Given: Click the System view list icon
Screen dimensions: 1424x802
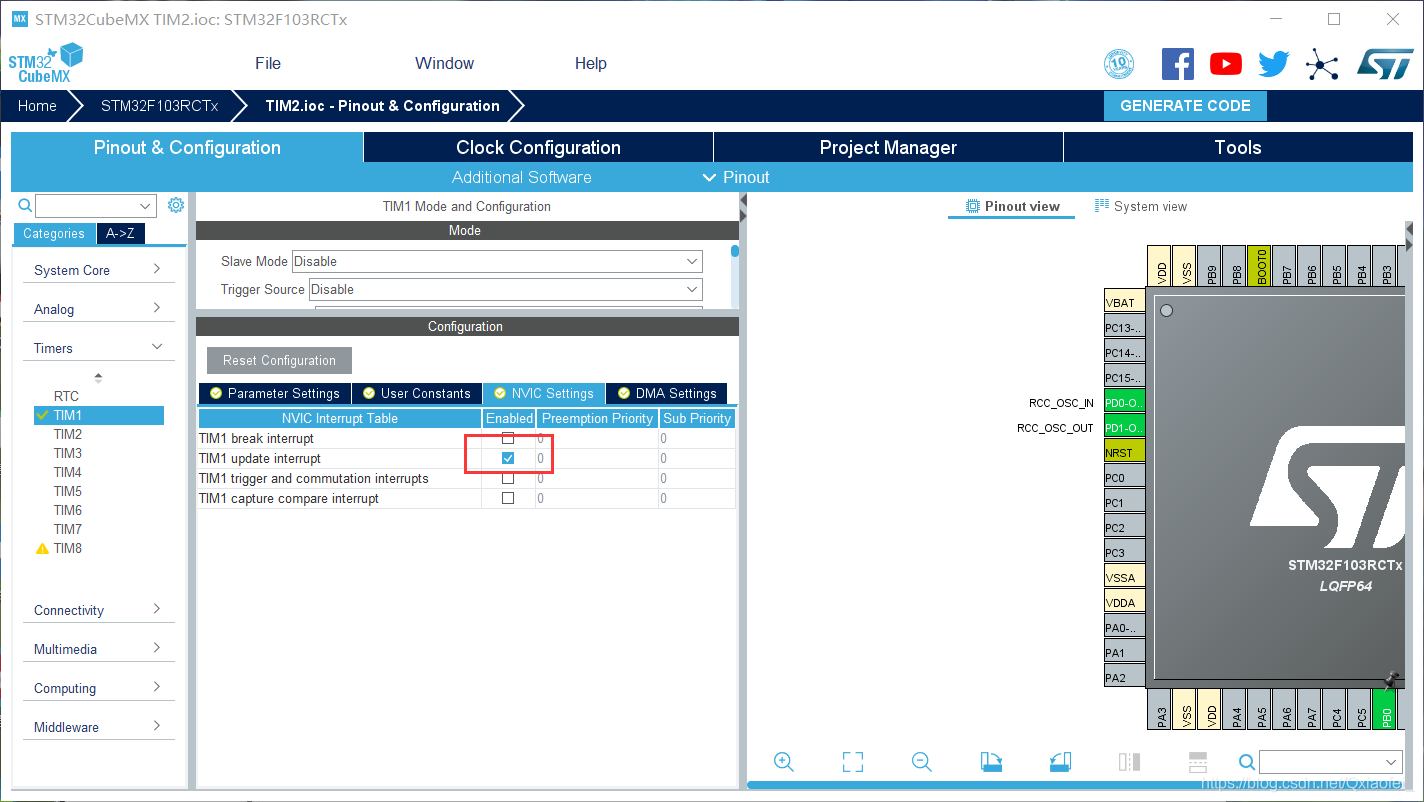Looking at the screenshot, I should [x=1102, y=206].
